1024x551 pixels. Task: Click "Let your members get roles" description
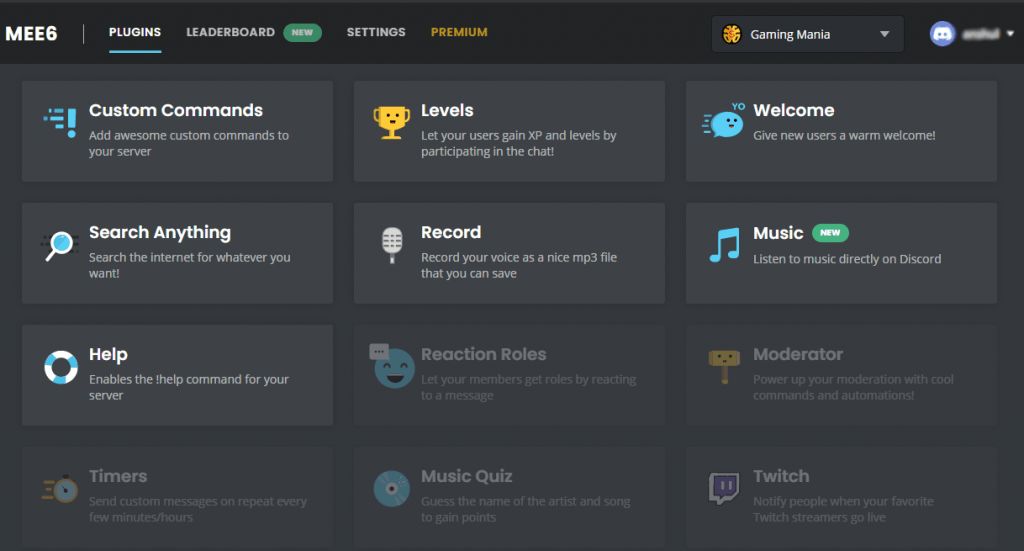point(528,387)
